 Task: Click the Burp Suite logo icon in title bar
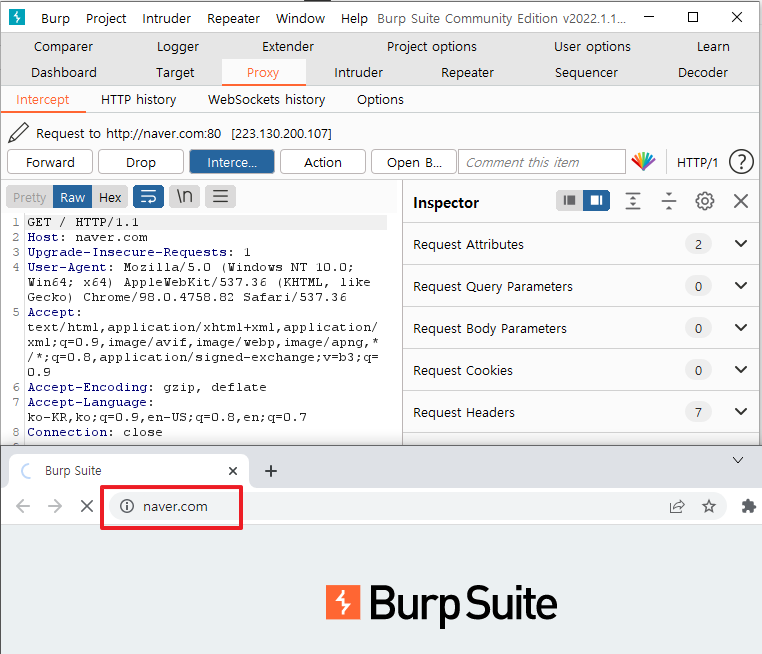click(x=17, y=17)
